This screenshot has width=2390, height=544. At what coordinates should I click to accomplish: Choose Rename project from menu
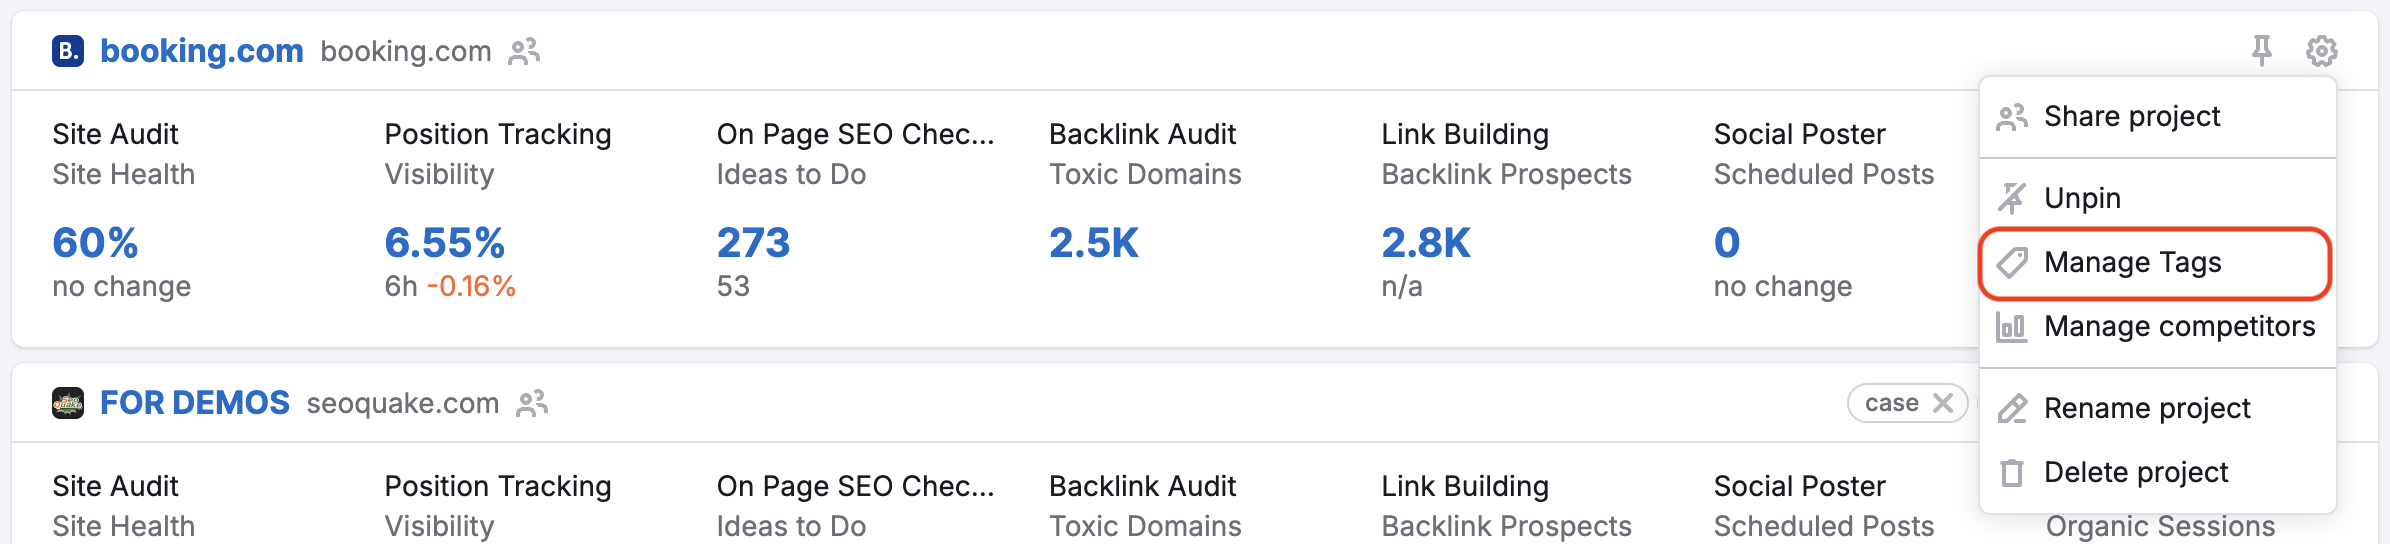tap(2146, 408)
